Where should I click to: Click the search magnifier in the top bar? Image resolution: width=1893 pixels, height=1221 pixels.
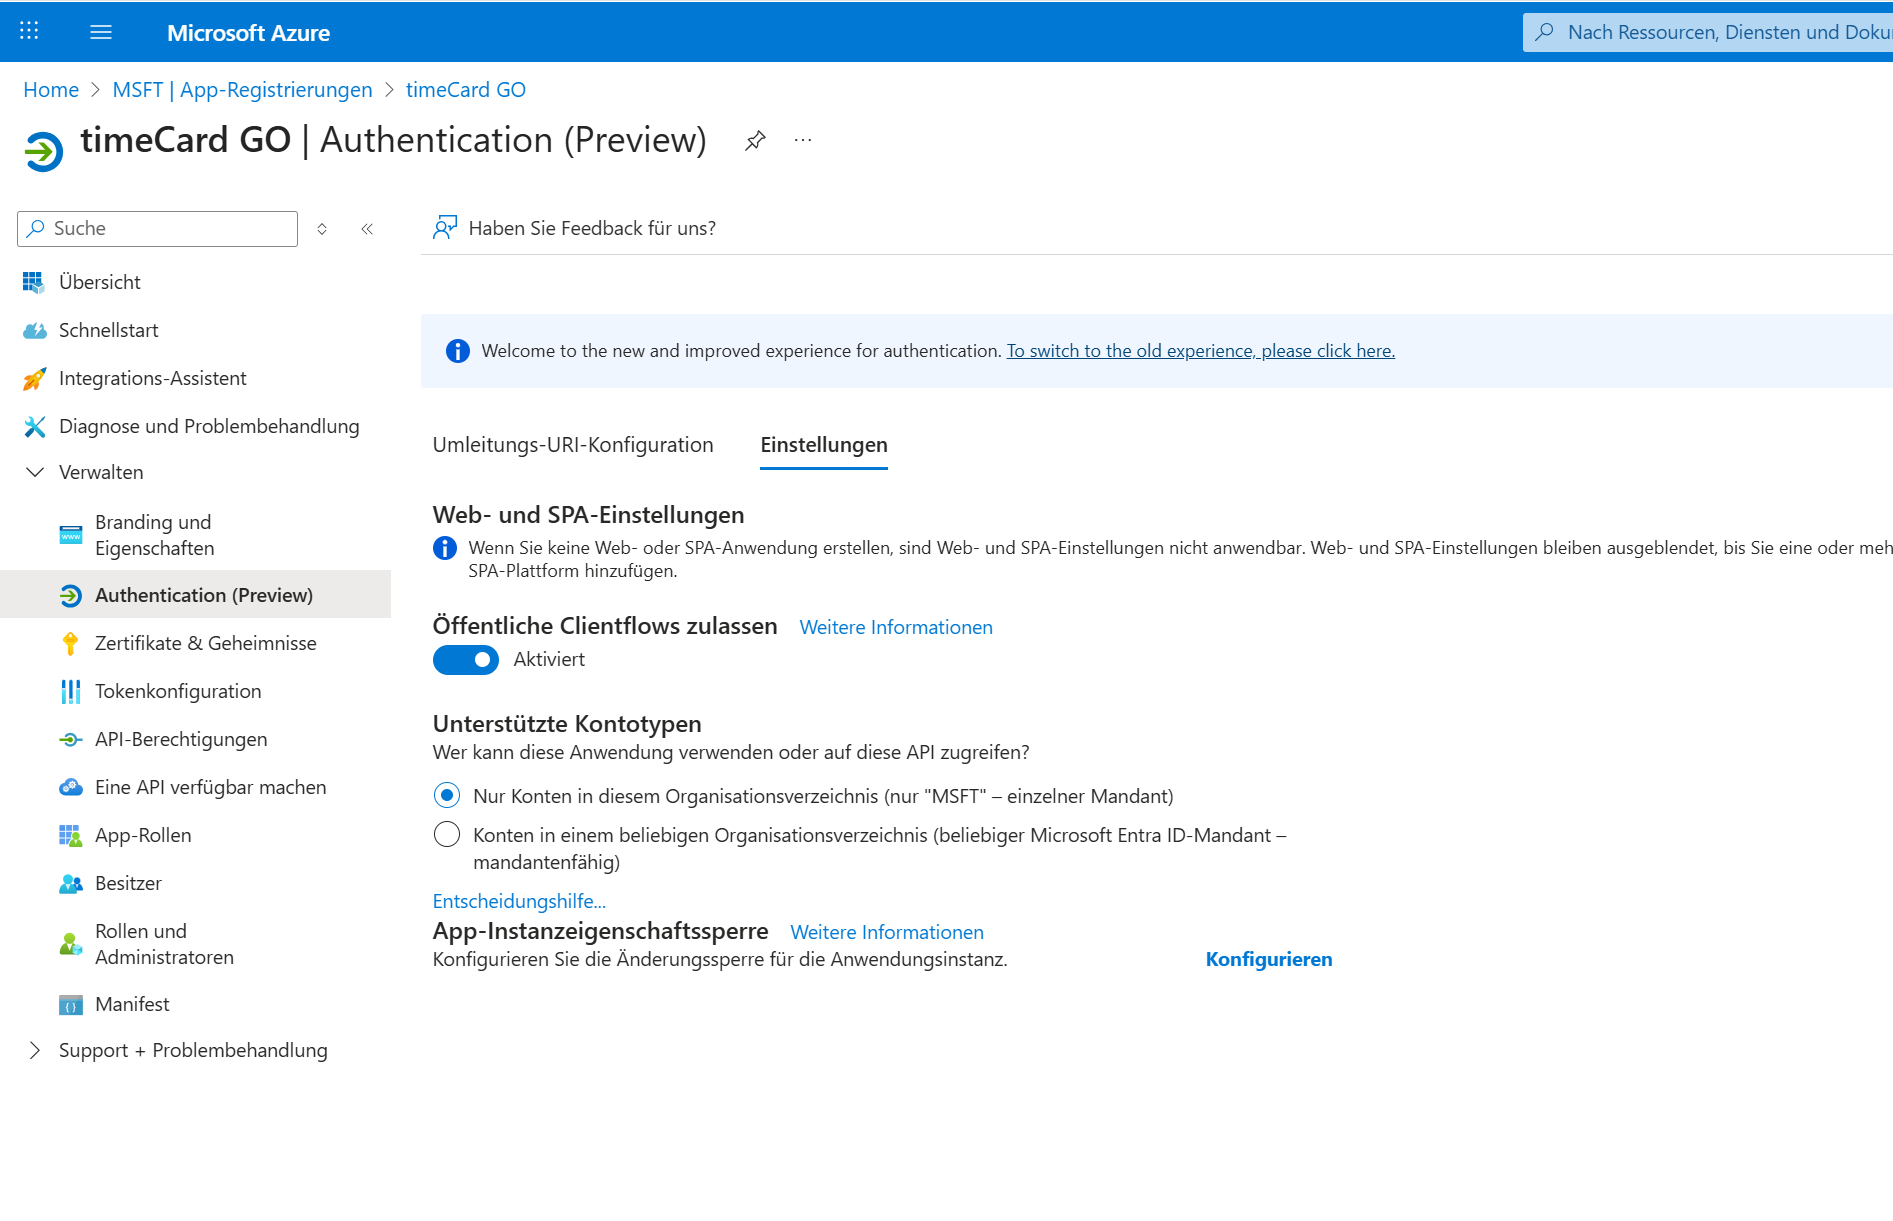pos(1545,32)
